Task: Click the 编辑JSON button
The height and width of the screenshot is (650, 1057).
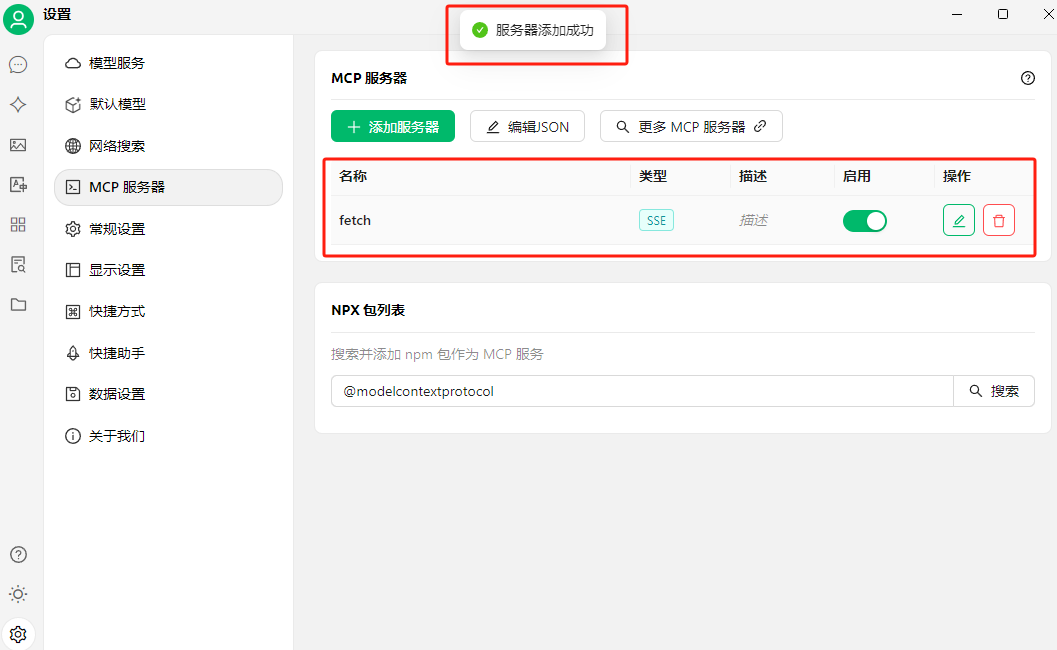Action: [527, 127]
